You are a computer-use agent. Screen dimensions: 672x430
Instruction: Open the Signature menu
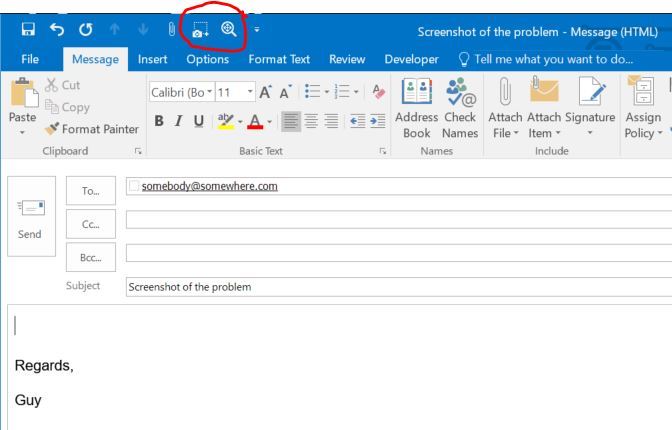(x=590, y=108)
